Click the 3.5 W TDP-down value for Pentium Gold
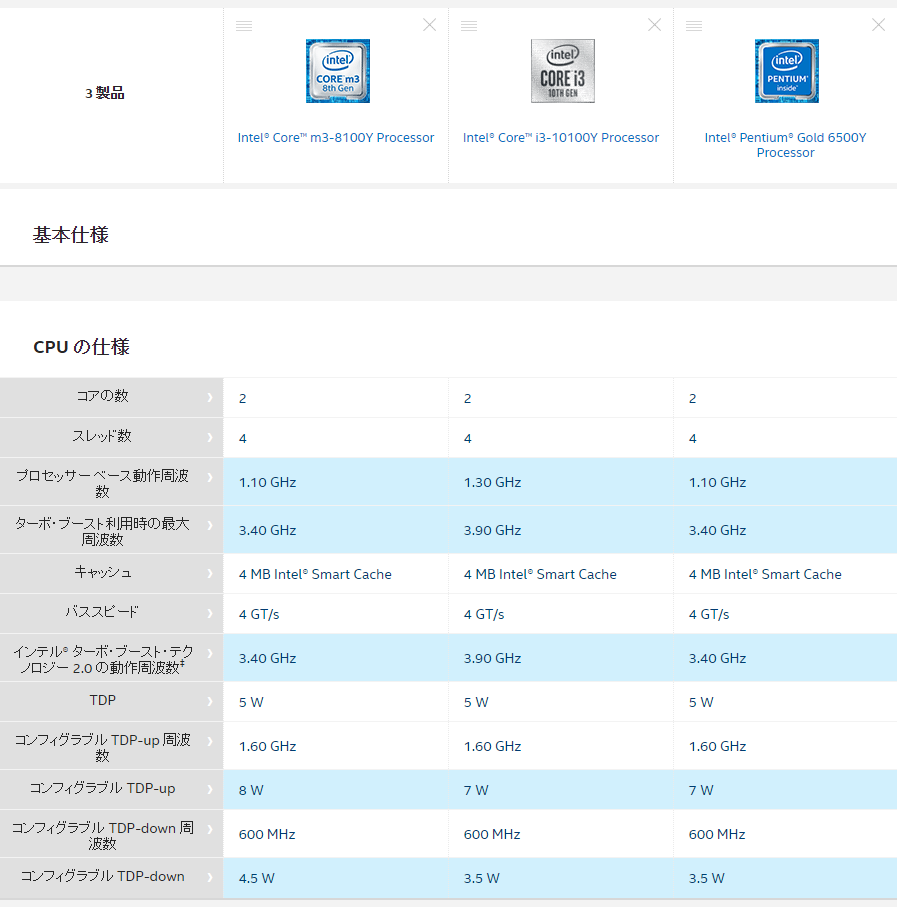The image size is (897, 907). (x=707, y=878)
